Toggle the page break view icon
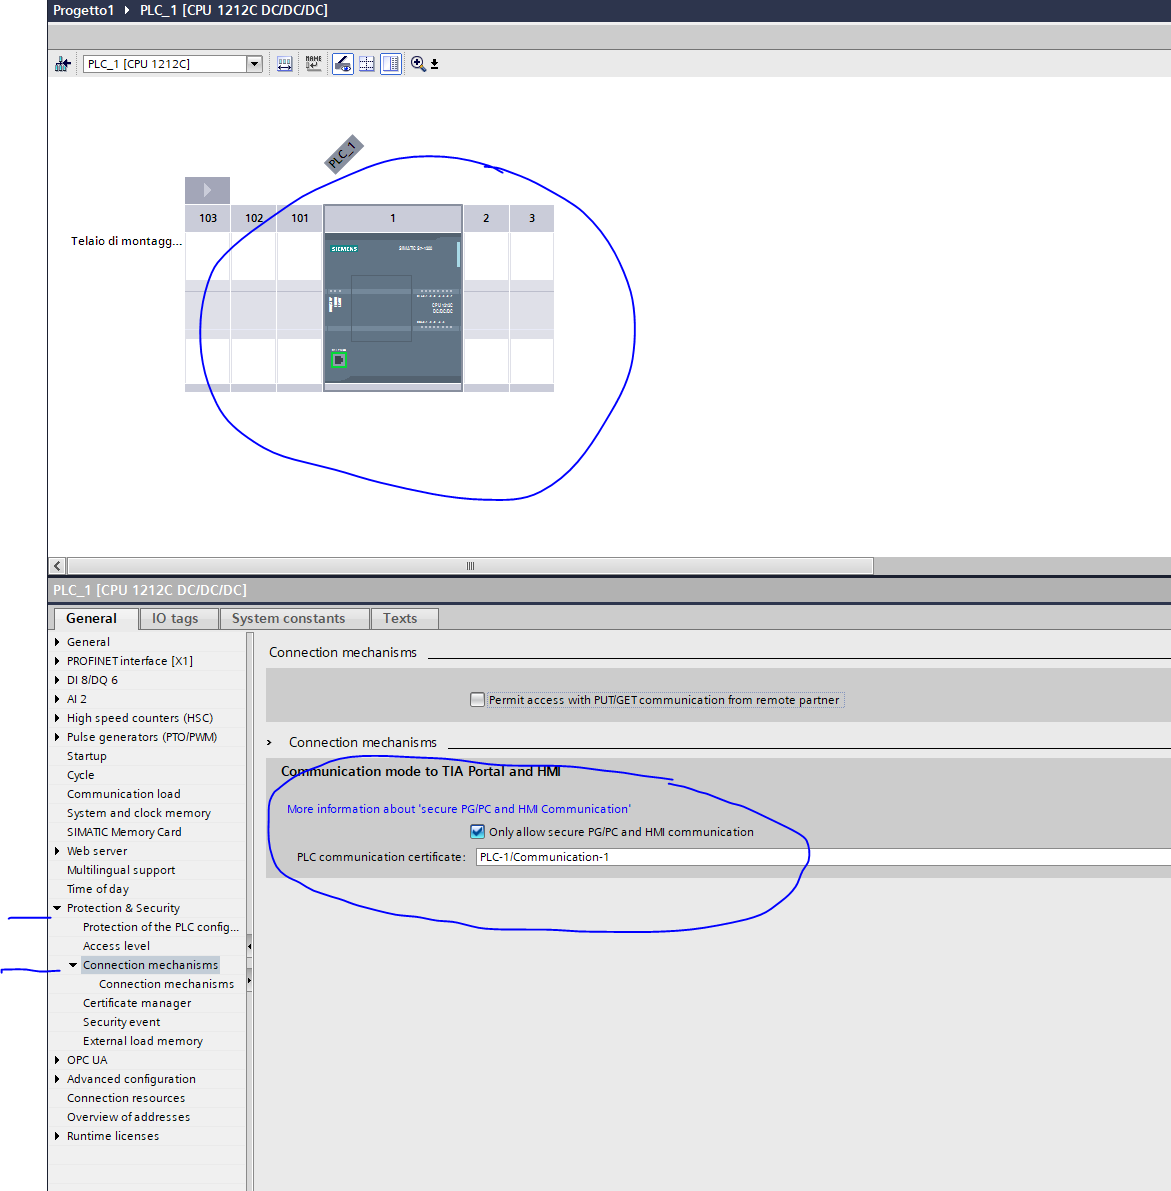The width and height of the screenshot is (1171, 1191). pyautogui.click(x=391, y=64)
